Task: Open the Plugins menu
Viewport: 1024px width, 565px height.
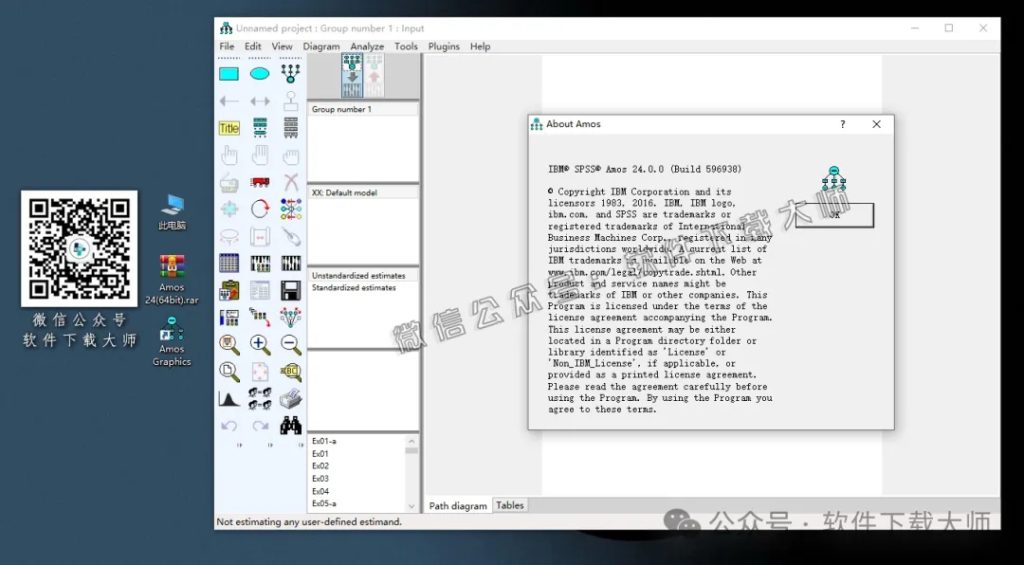Action: coord(443,46)
